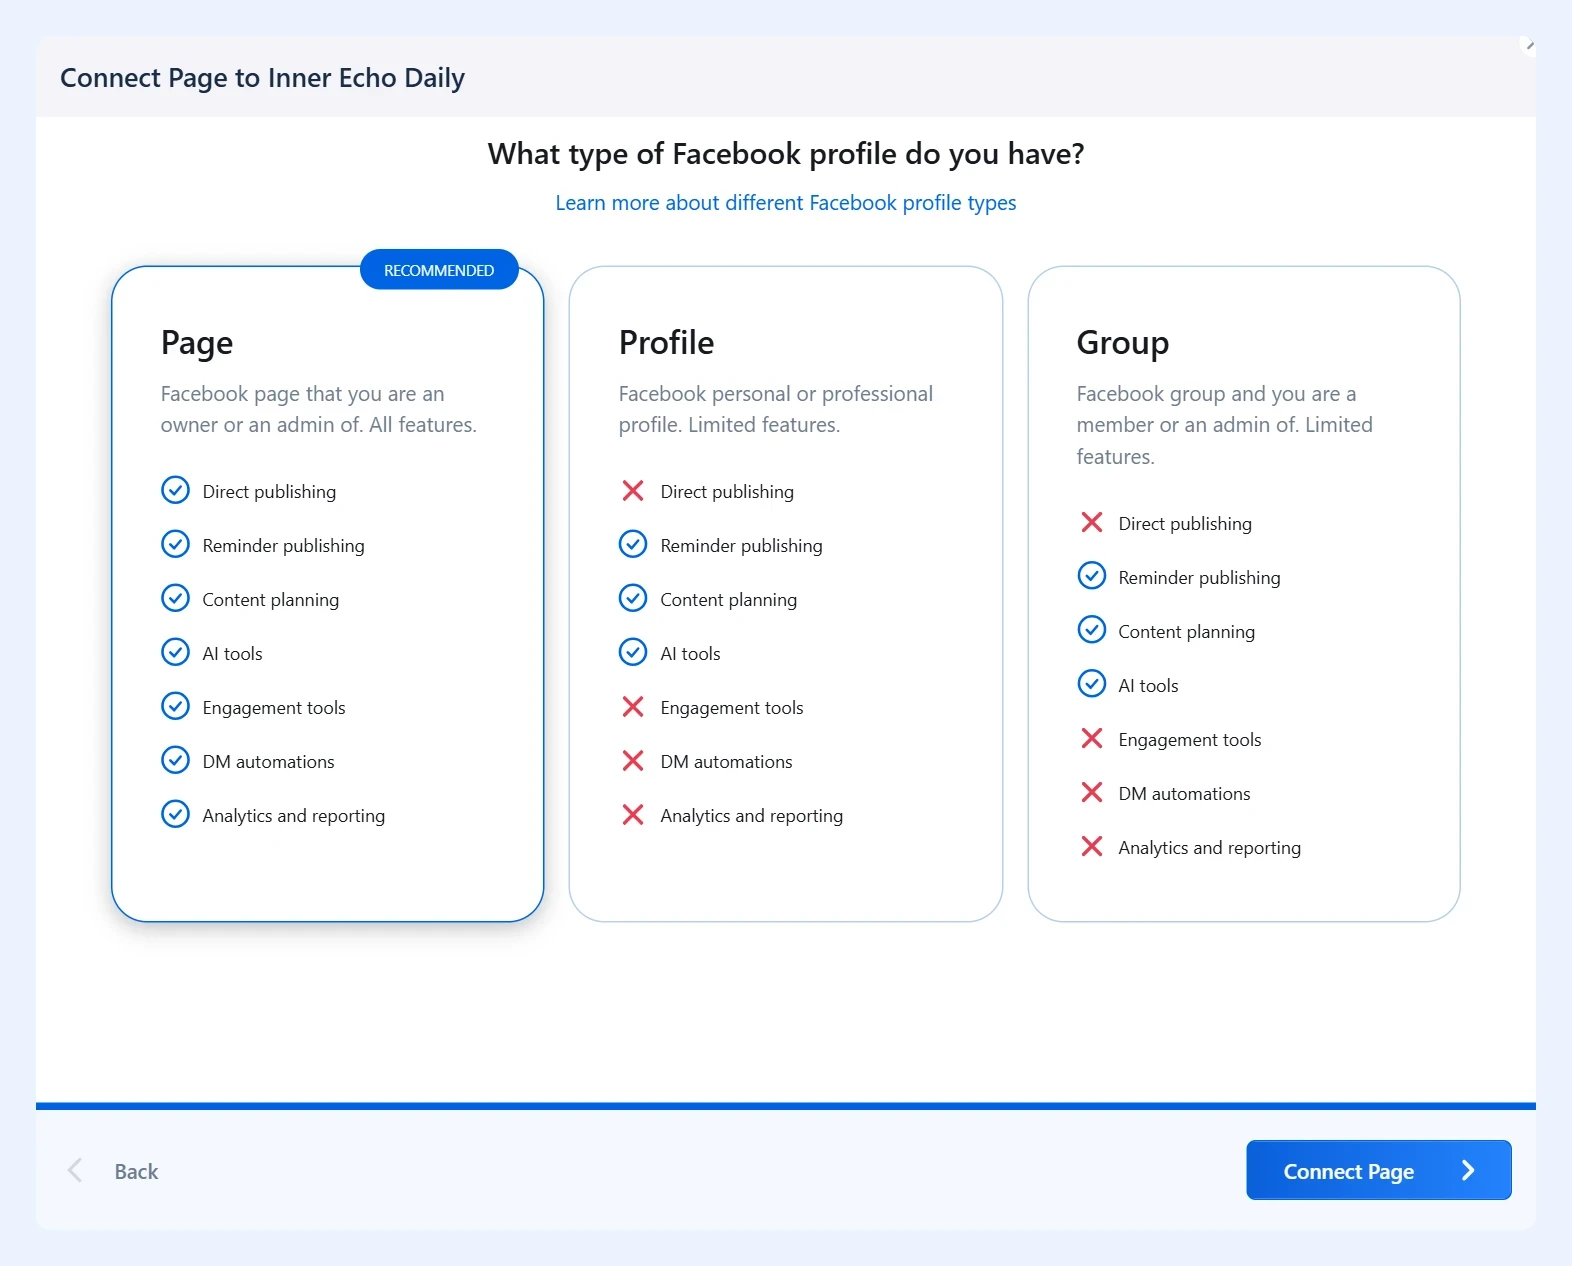
Task: Click the Reminder publishing checkmark in Profile card
Action: (633, 544)
